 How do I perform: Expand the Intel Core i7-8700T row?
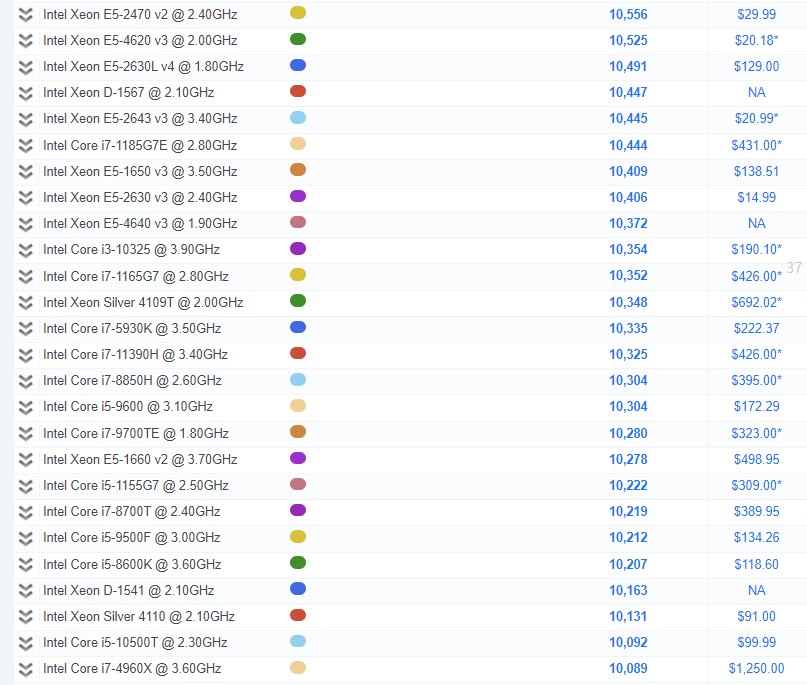tap(25, 512)
